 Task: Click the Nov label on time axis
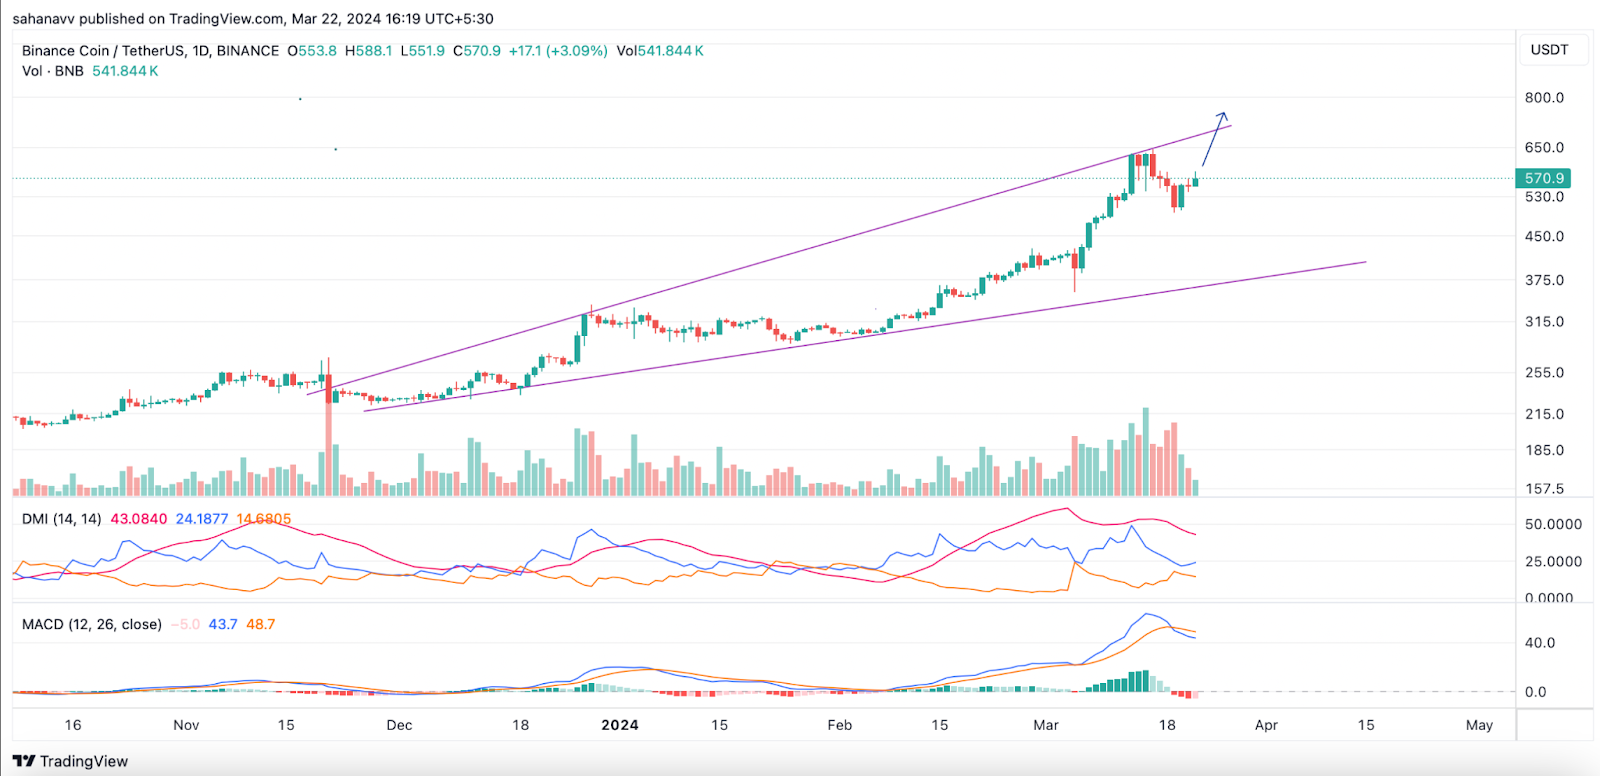point(186,725)
